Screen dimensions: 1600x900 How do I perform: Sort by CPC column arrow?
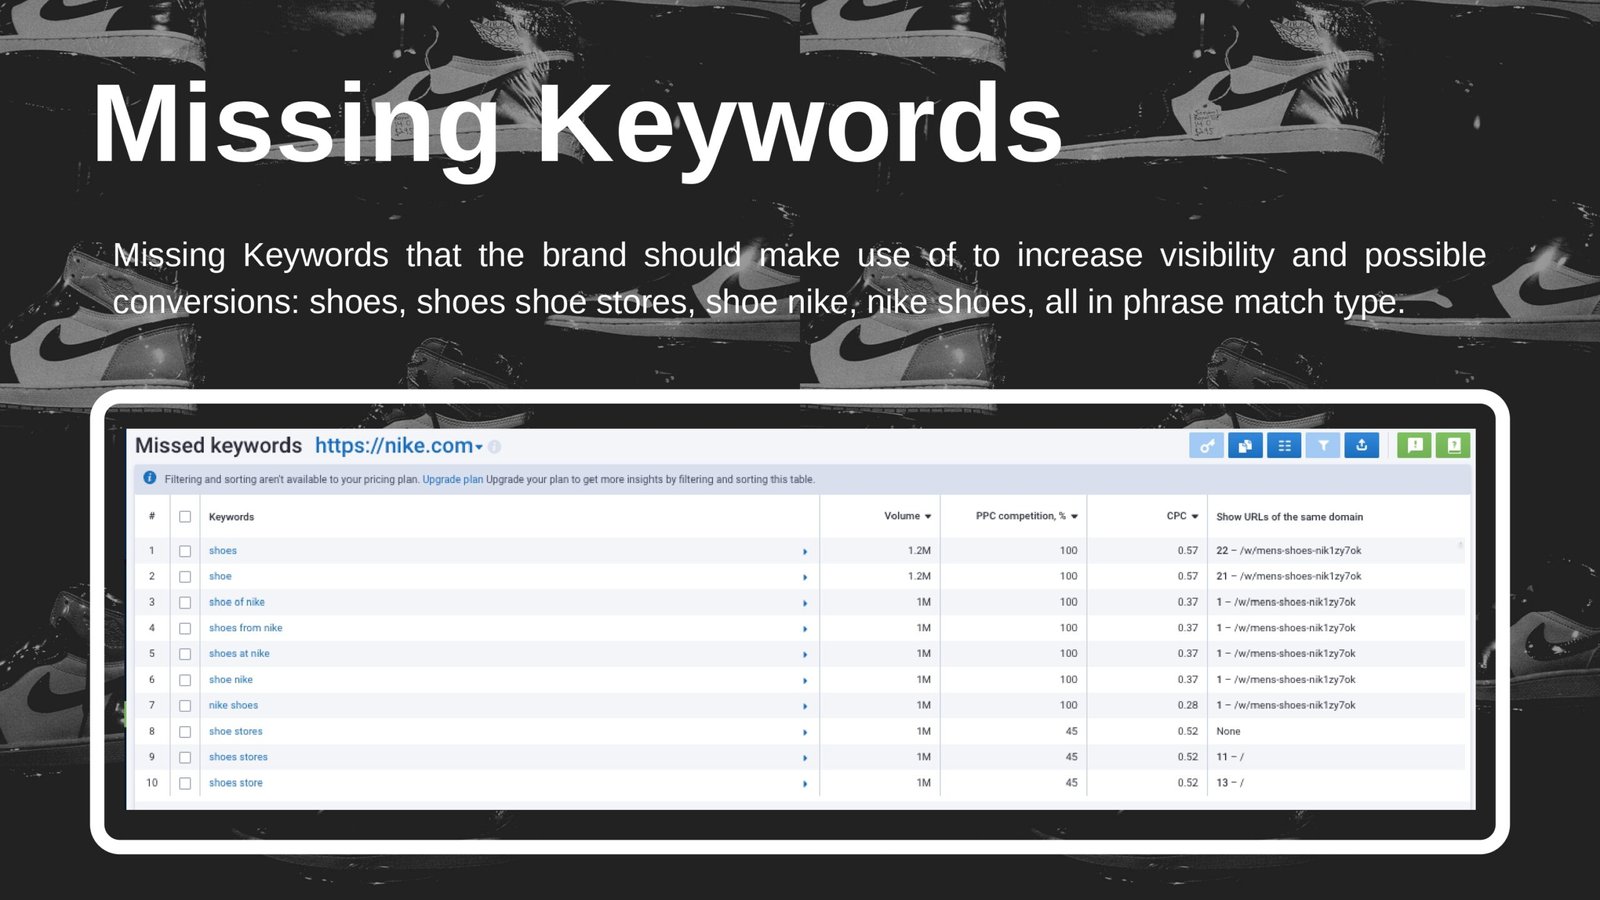pyautogui.click(x=1195, y=517)
